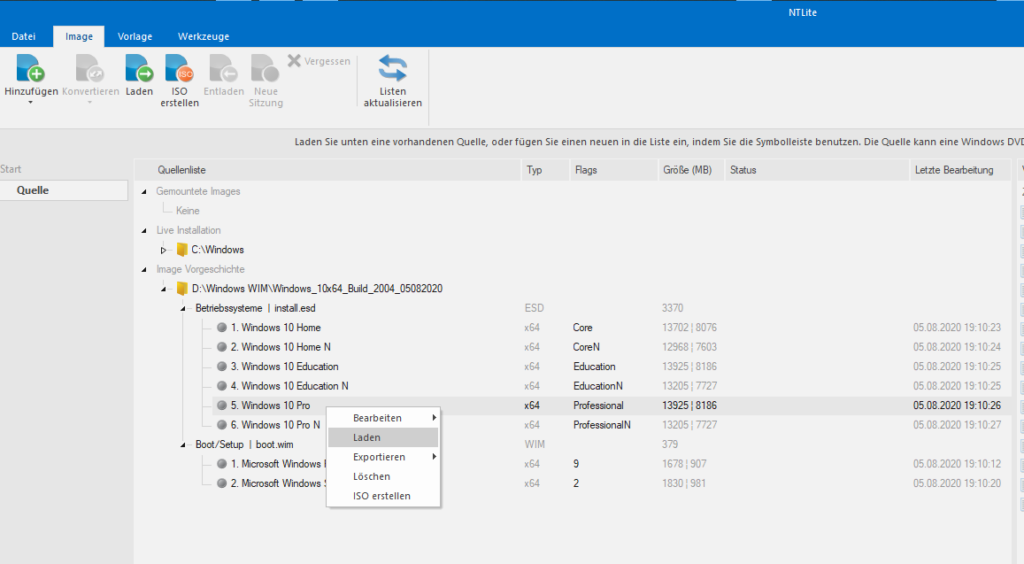The height and width of the screenshot is (564, 1024).
Task: Click the C:\Windows folder icon
Action: click(182, 249)
